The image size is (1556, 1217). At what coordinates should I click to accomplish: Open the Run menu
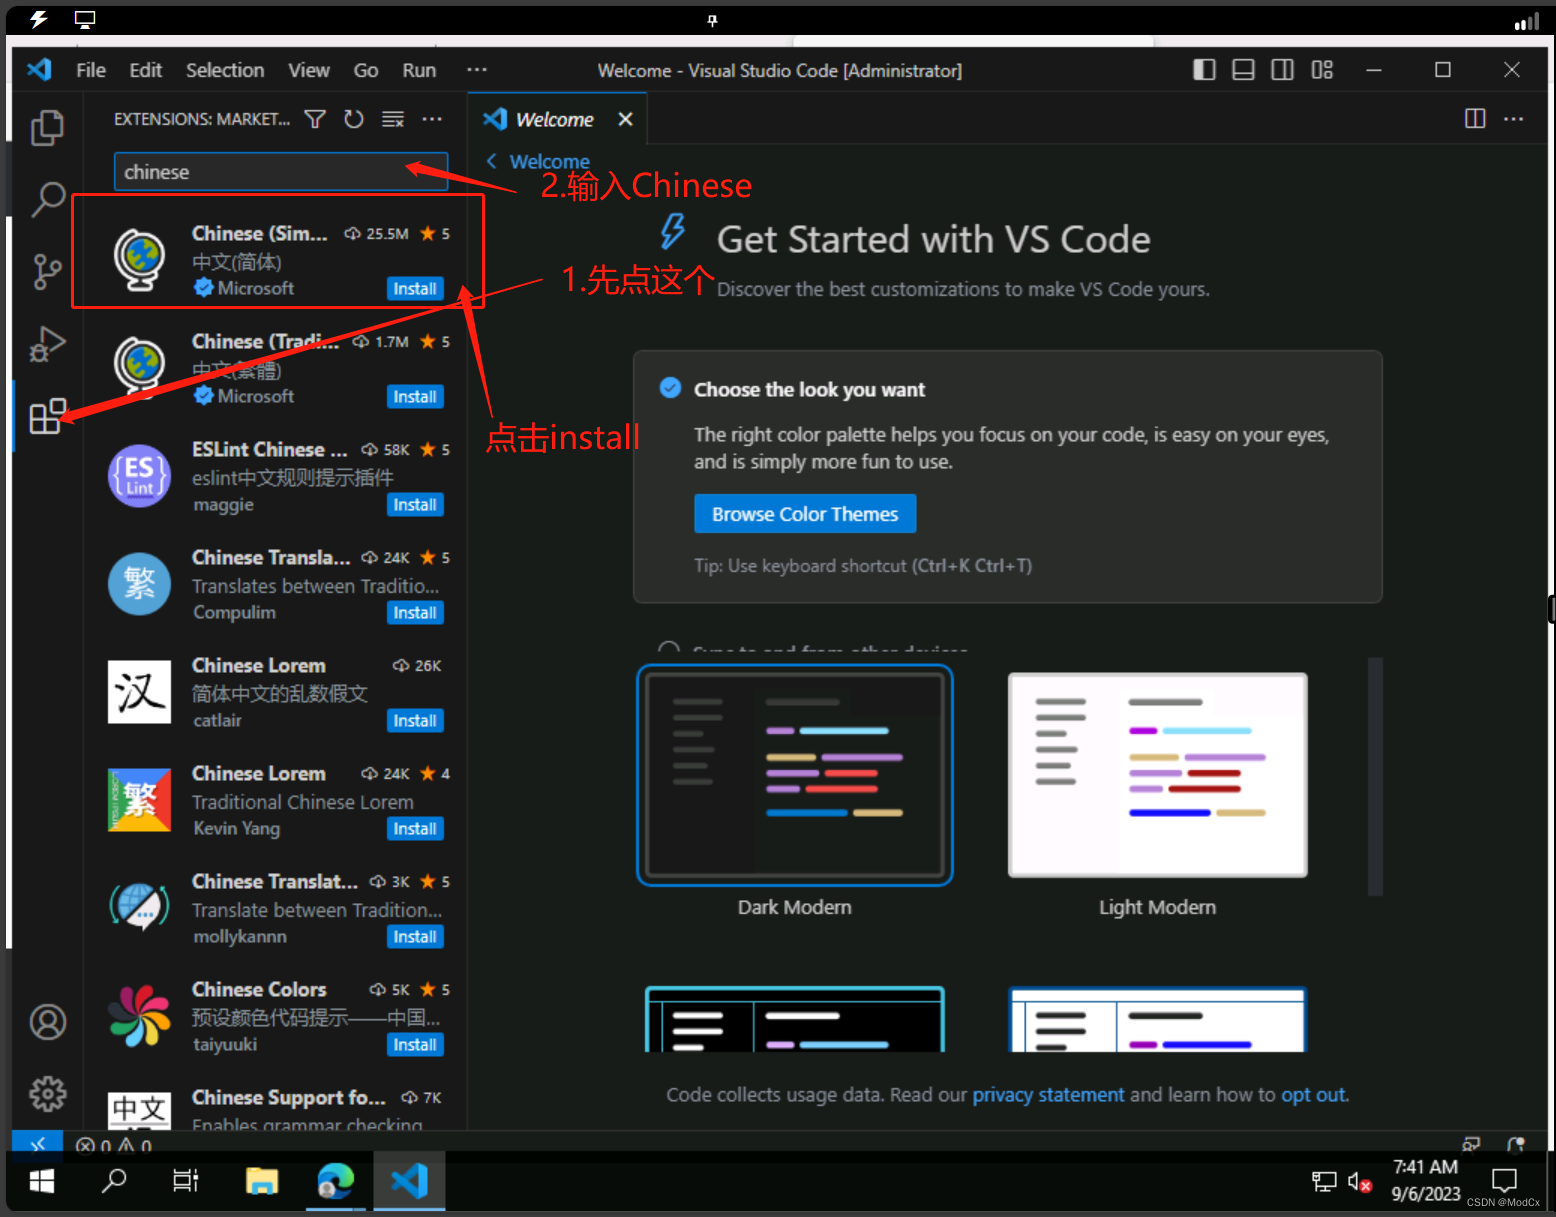[x=419, y=70]
